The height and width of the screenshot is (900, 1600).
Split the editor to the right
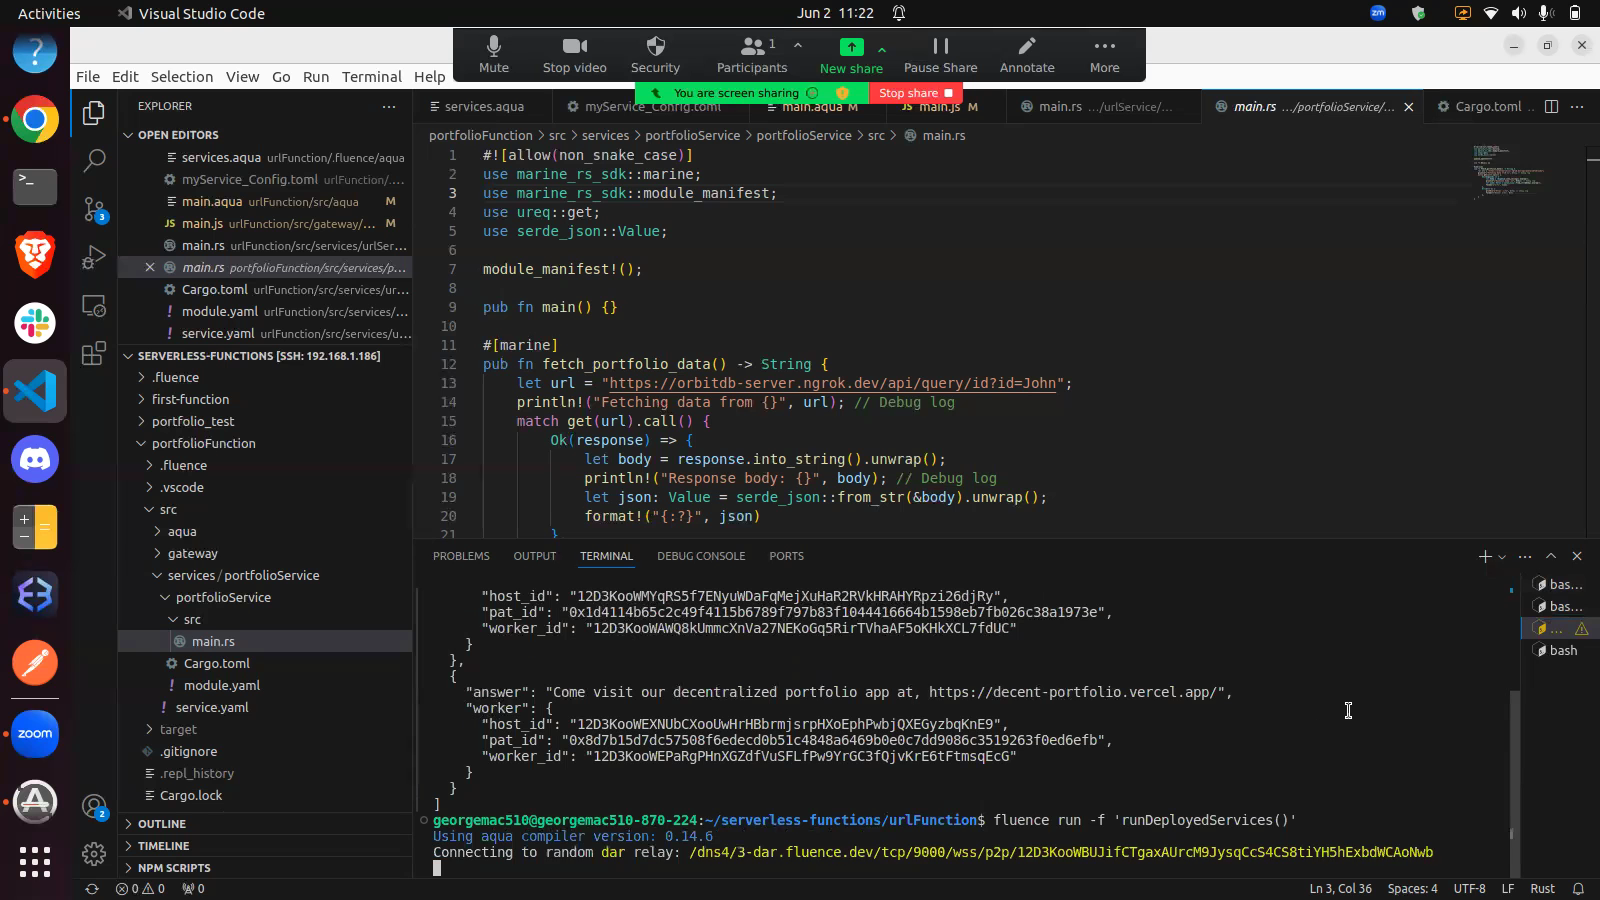tap(1551, 106)
